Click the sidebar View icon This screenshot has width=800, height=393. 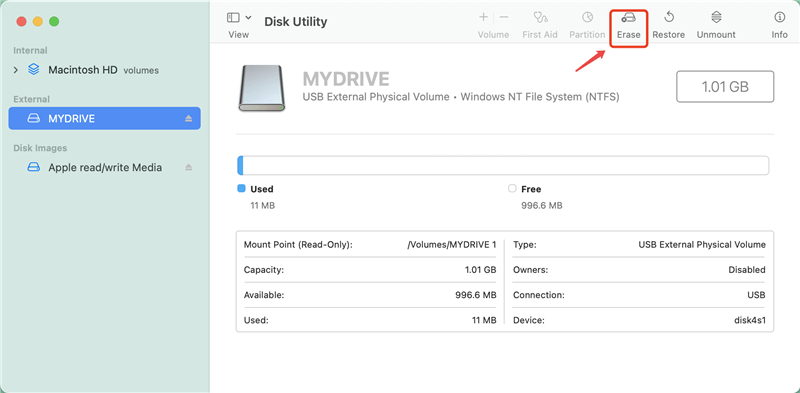point(233,17)
